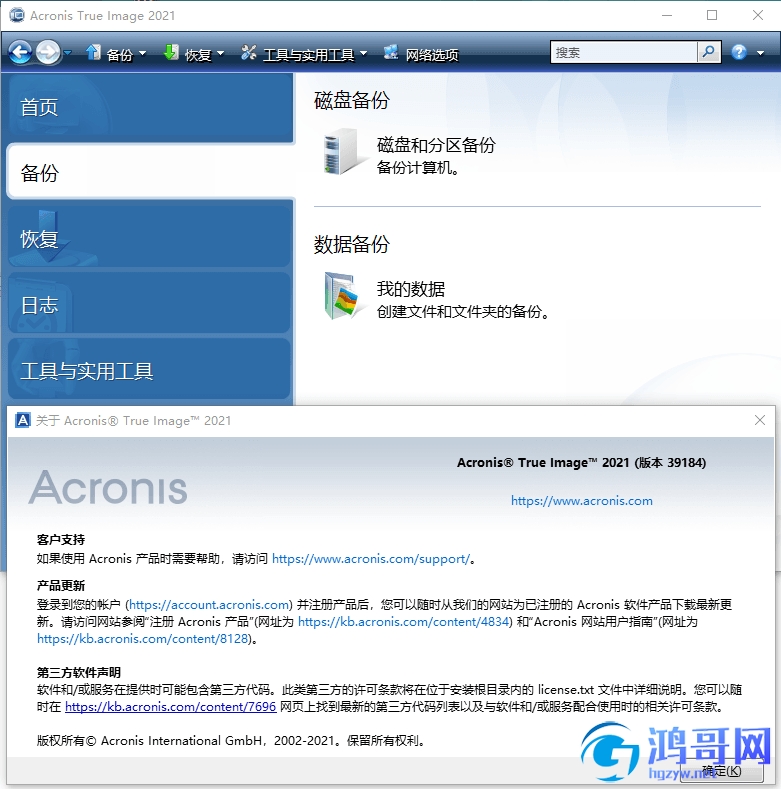
Task: Click the 备份 toolbar icon
Action: tap(93, 52)
